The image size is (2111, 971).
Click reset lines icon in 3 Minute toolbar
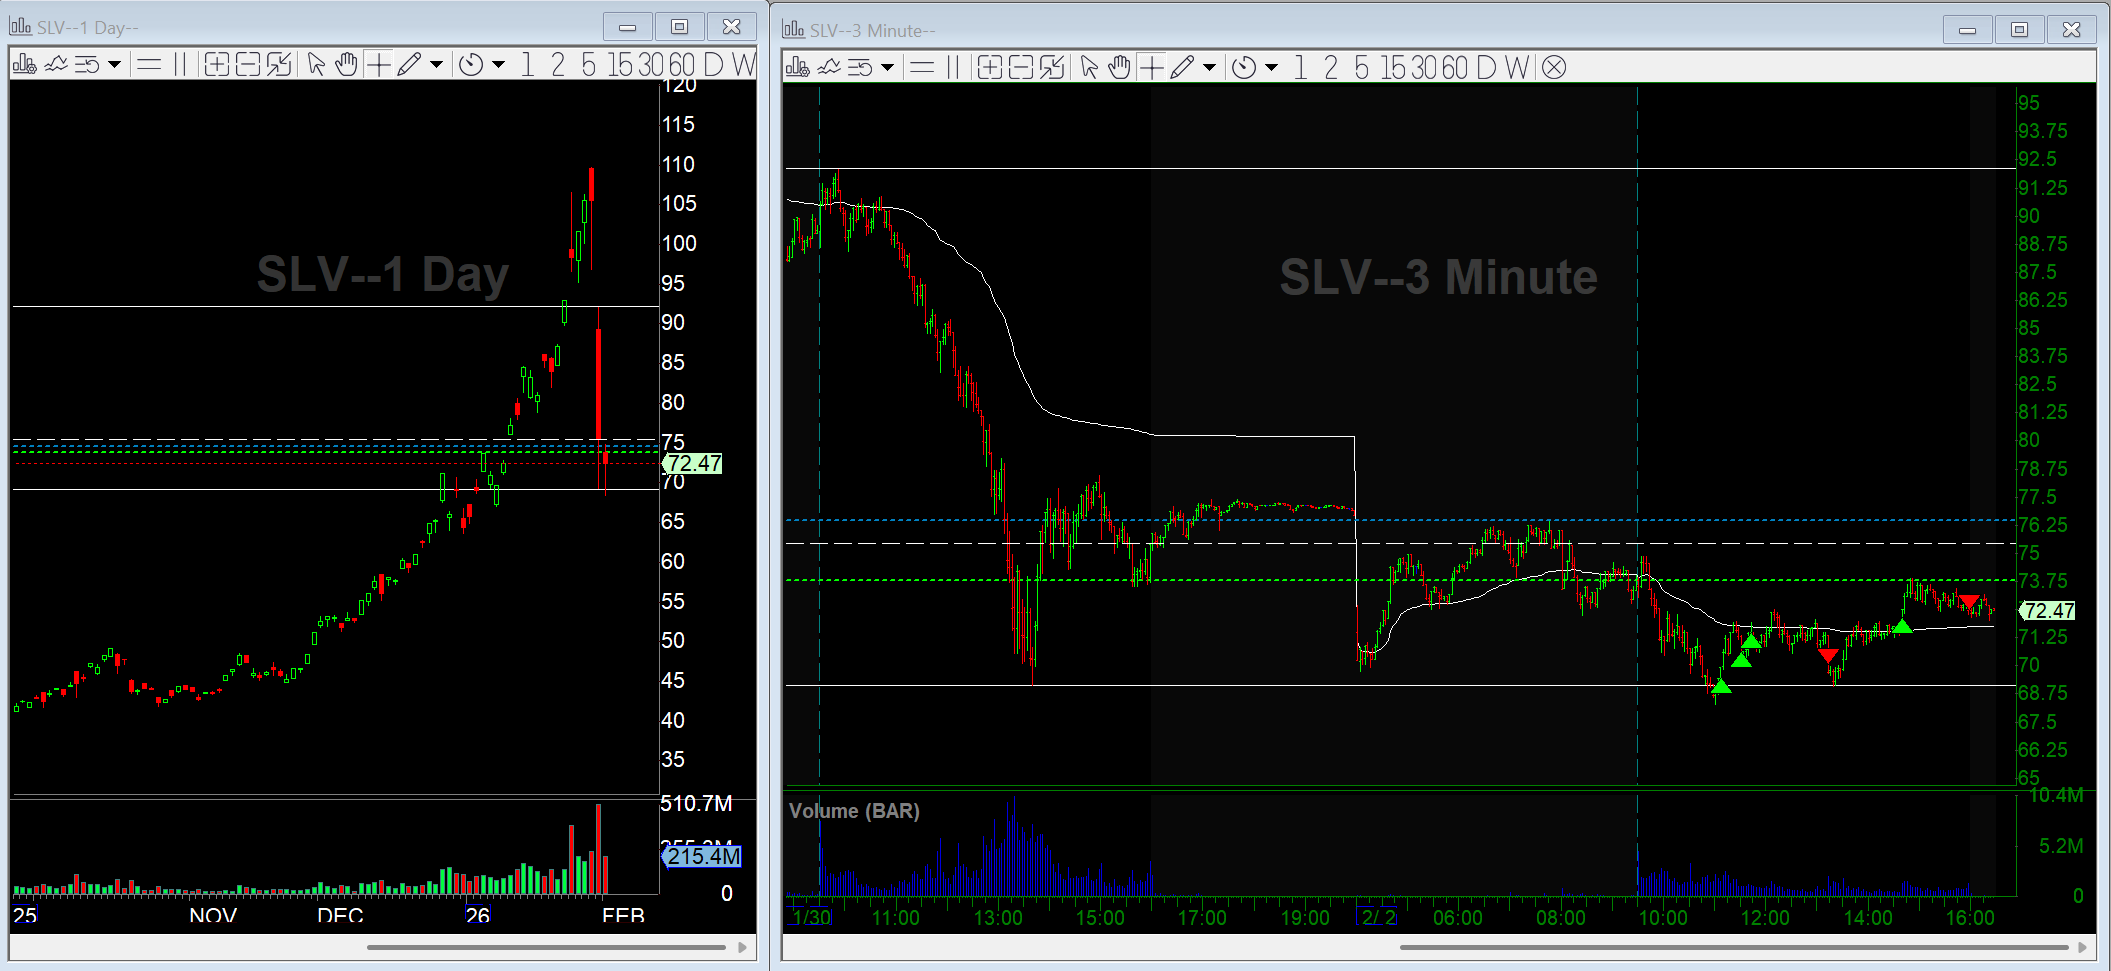(x=860, y=68)
